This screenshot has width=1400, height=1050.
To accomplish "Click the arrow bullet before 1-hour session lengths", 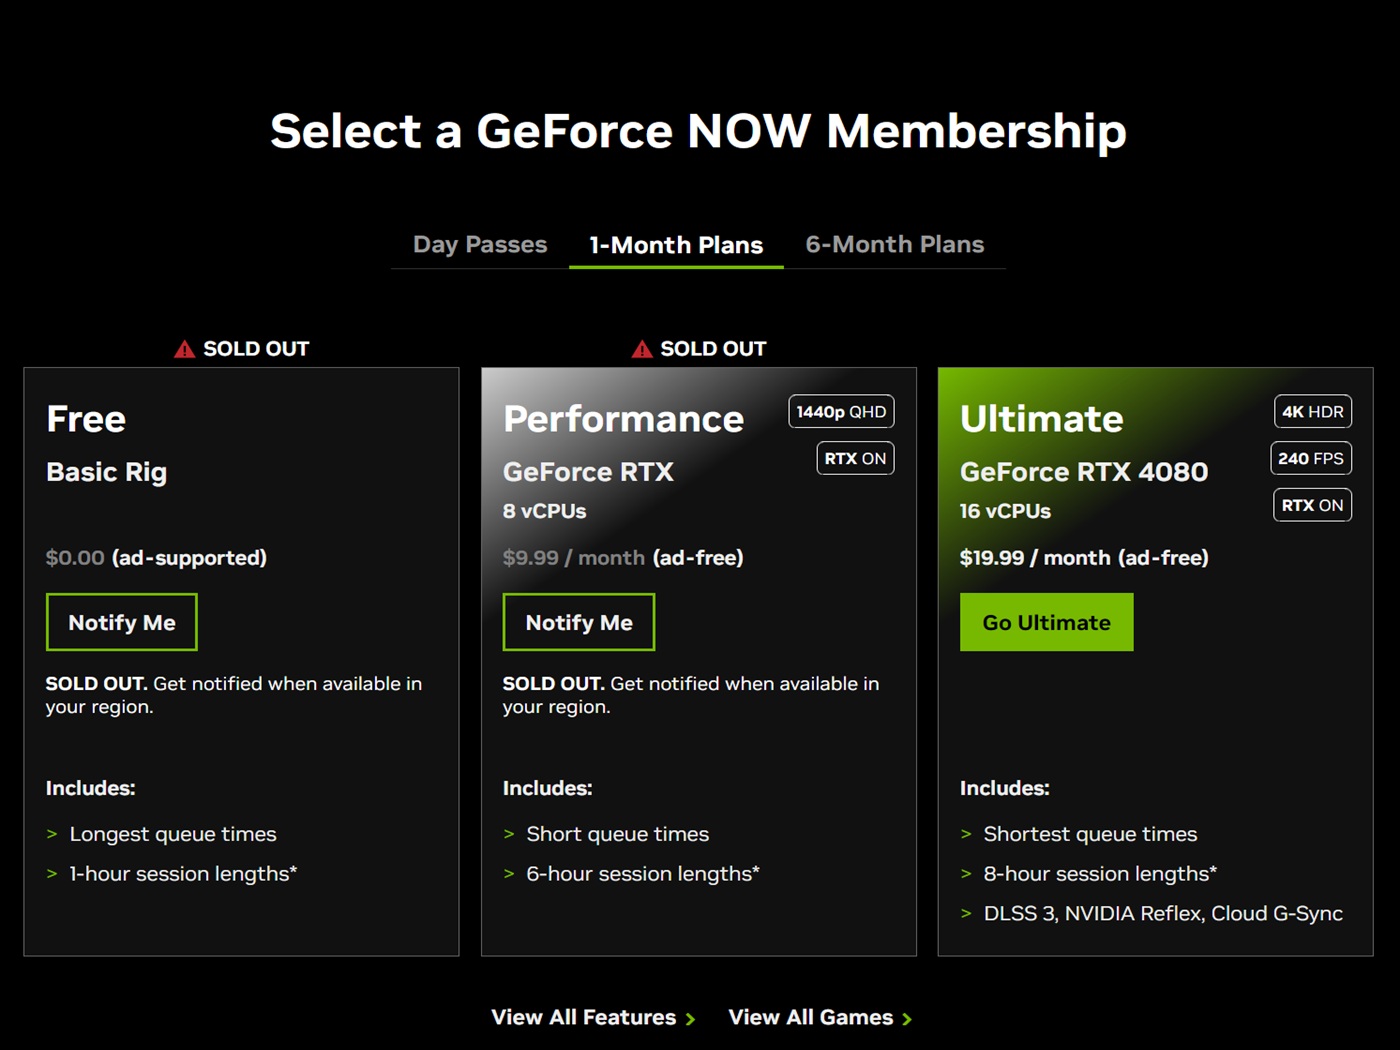I will click(x=52, y=874).
